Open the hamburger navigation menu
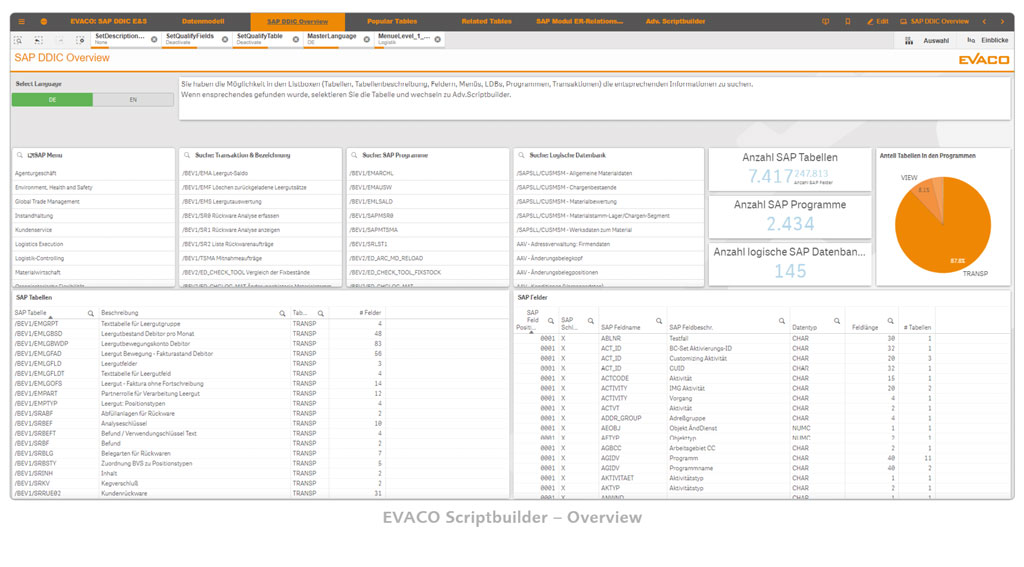Image resolution: width=1024 pixels, height=567 pixels. coord(22,22)
